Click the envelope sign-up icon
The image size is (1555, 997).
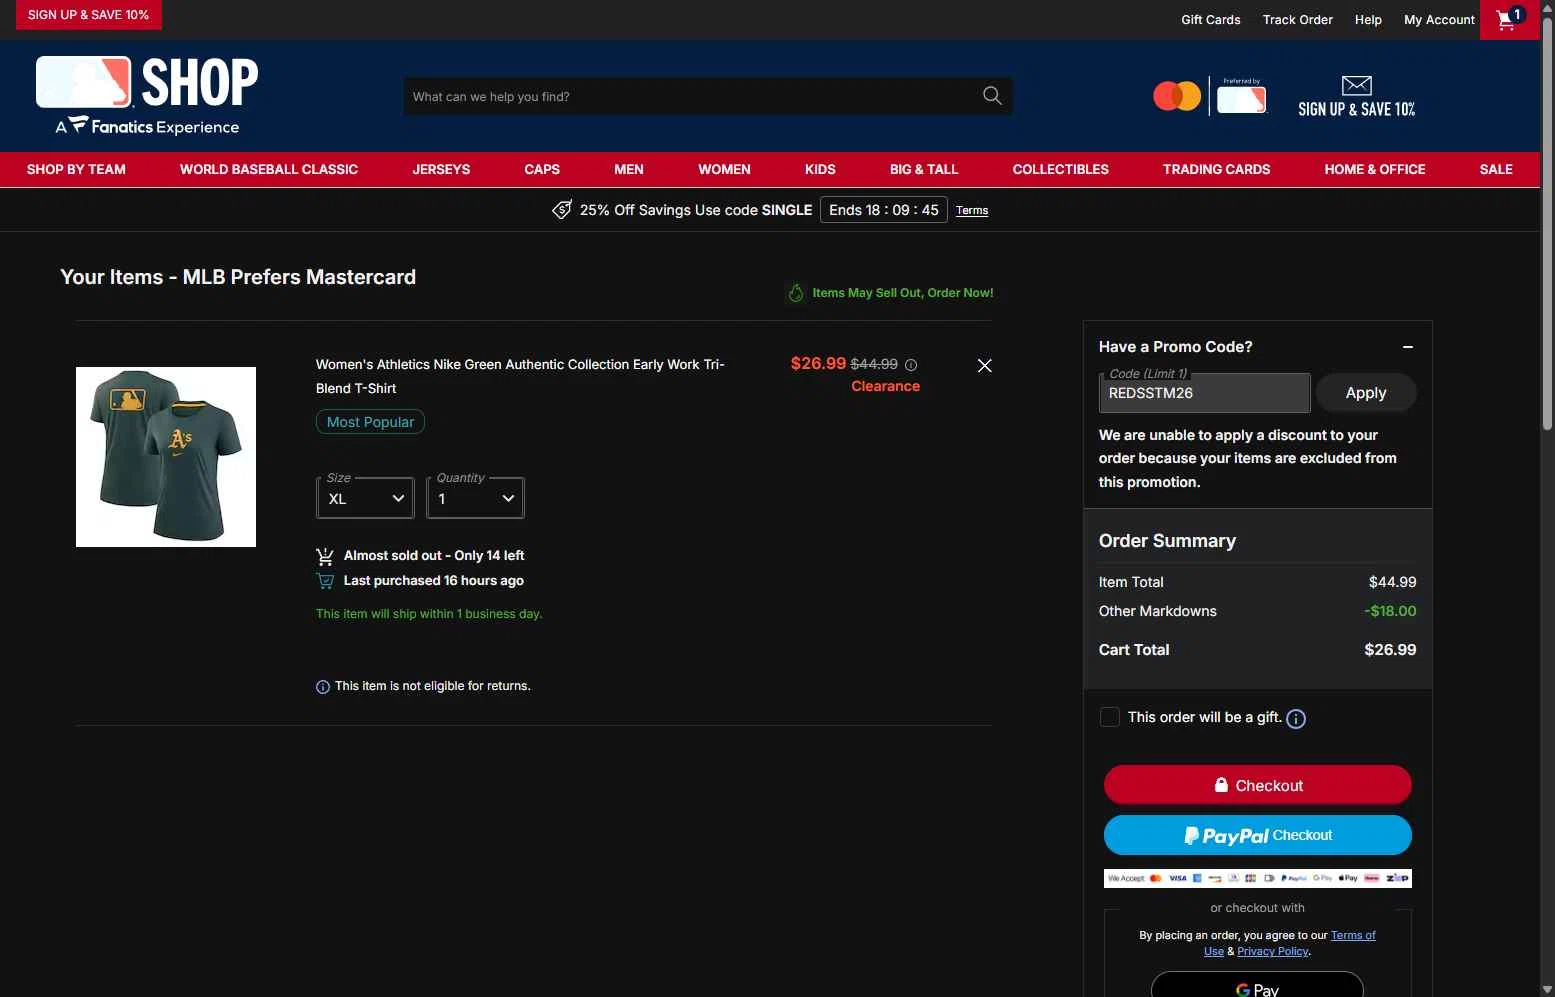tap(1356, 86)
